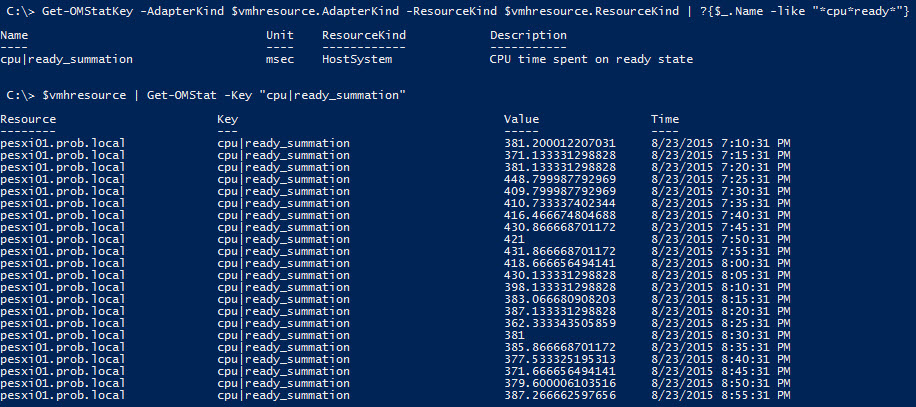Viewport: 916px width, 407px height.
Task: Click the Resource column header
Action: (x=28, y=119)
